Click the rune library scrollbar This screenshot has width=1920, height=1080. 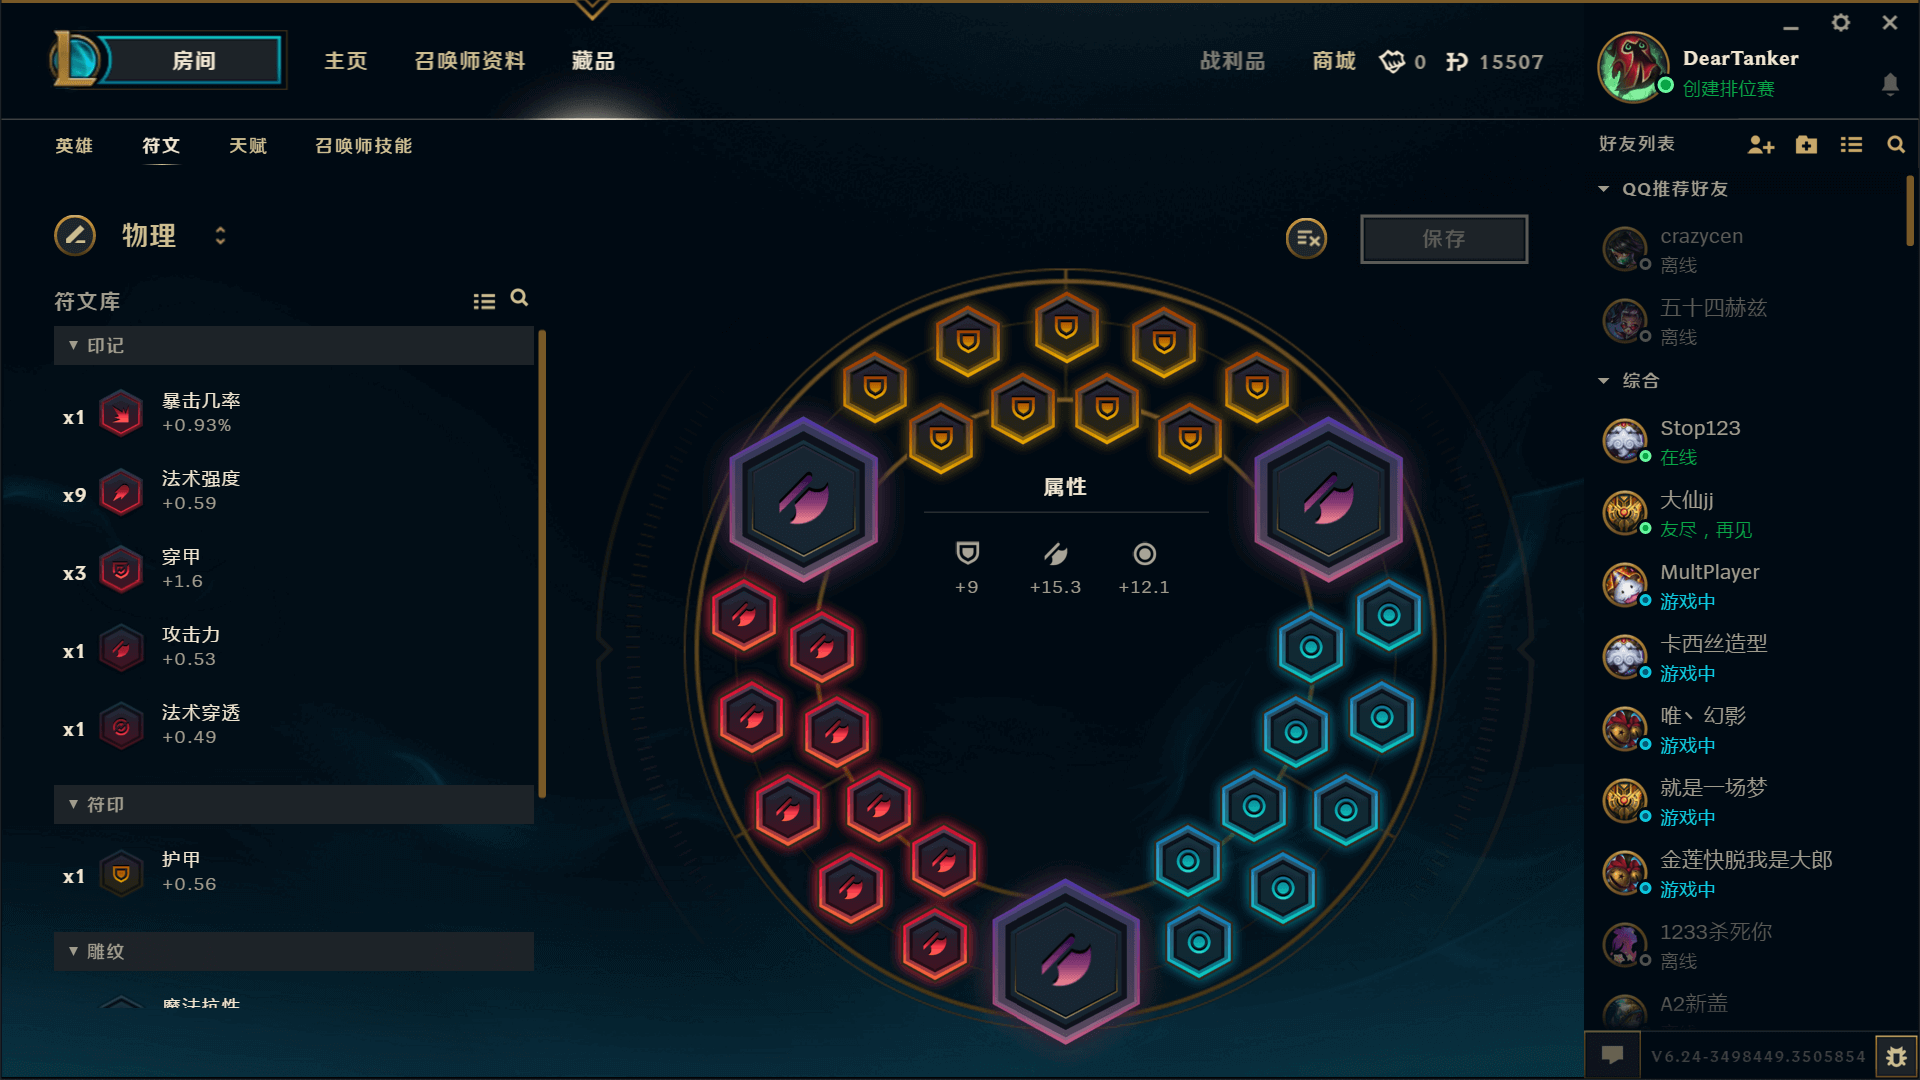(542, 563)
